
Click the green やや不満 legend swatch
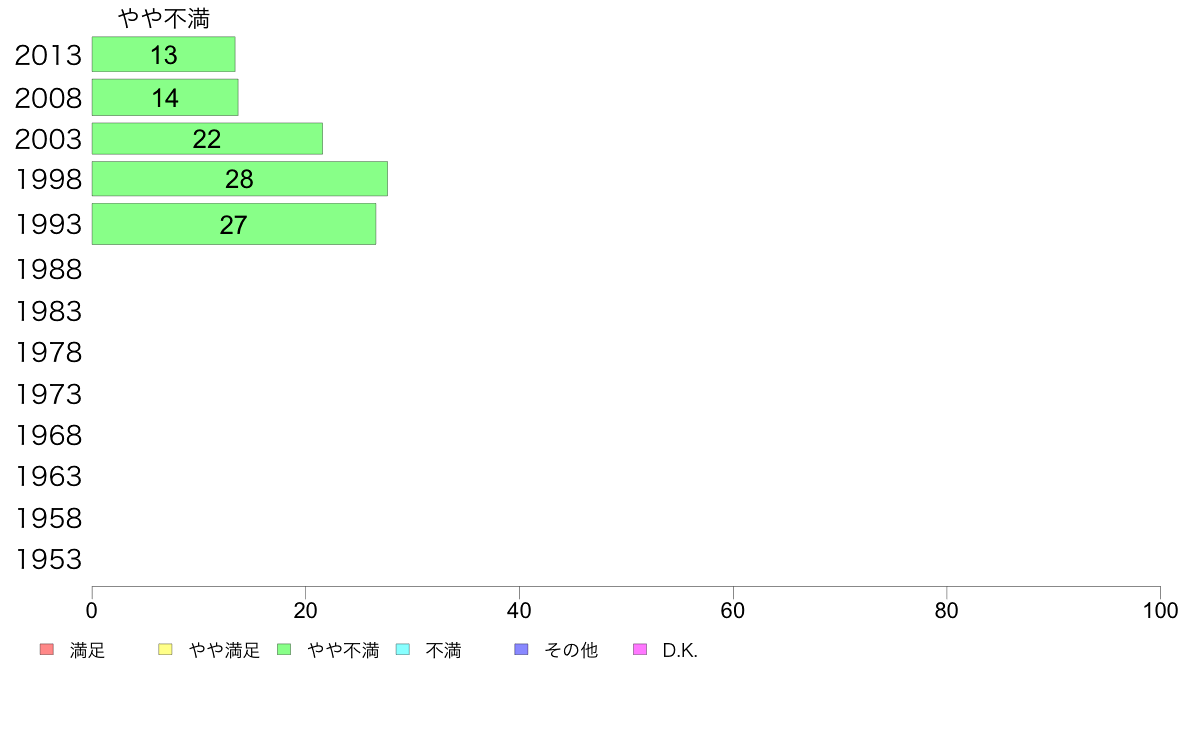pos(284,650)
